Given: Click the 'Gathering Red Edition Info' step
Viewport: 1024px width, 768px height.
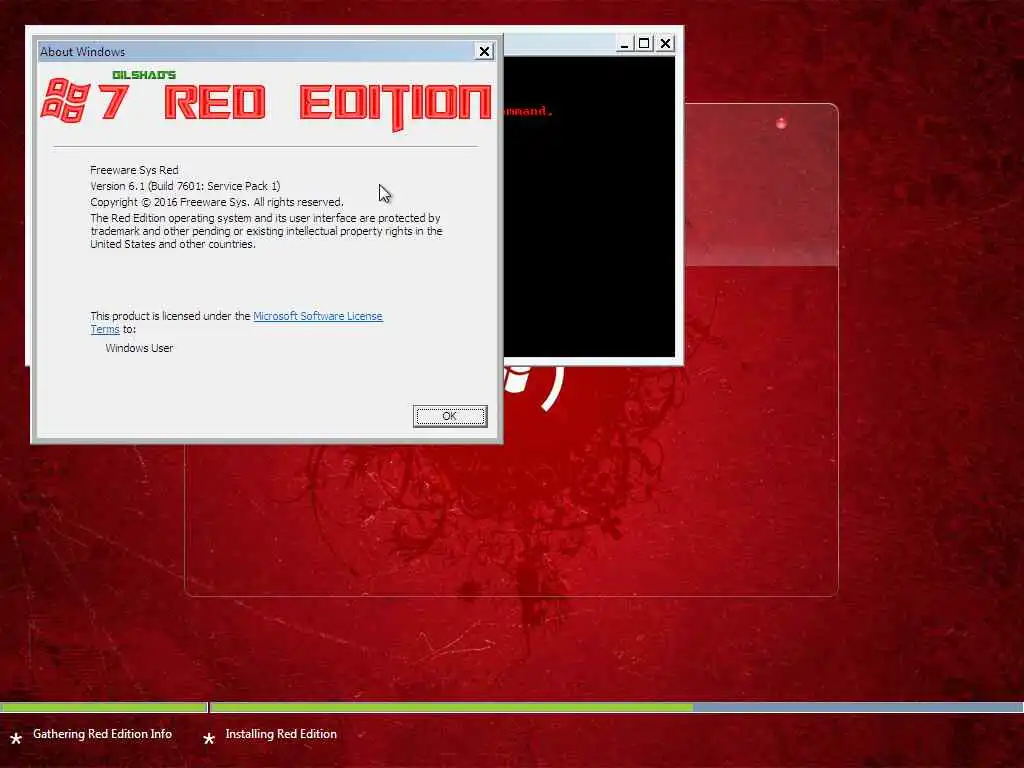Looking at the screenshot, I should pyautogui.click(x=103, y=734).
